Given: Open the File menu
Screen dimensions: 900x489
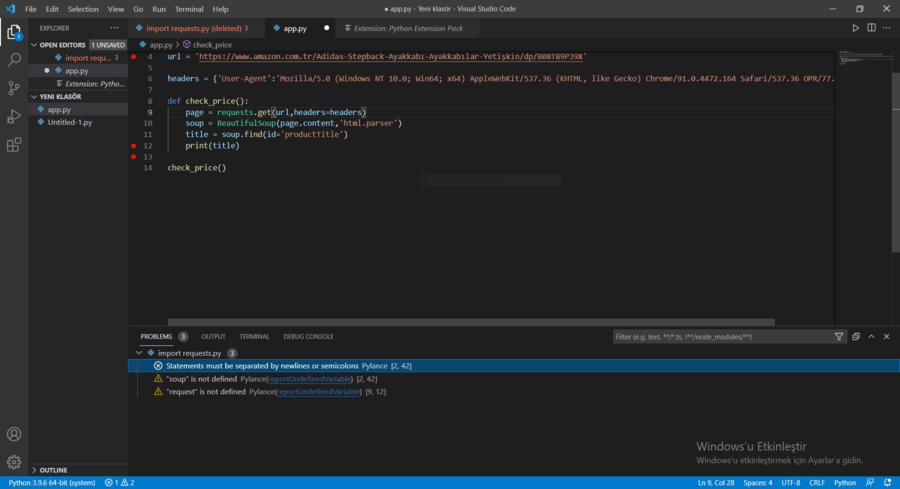Looking at the screenshot, I should pyautogui.click(x=30, y=9).
